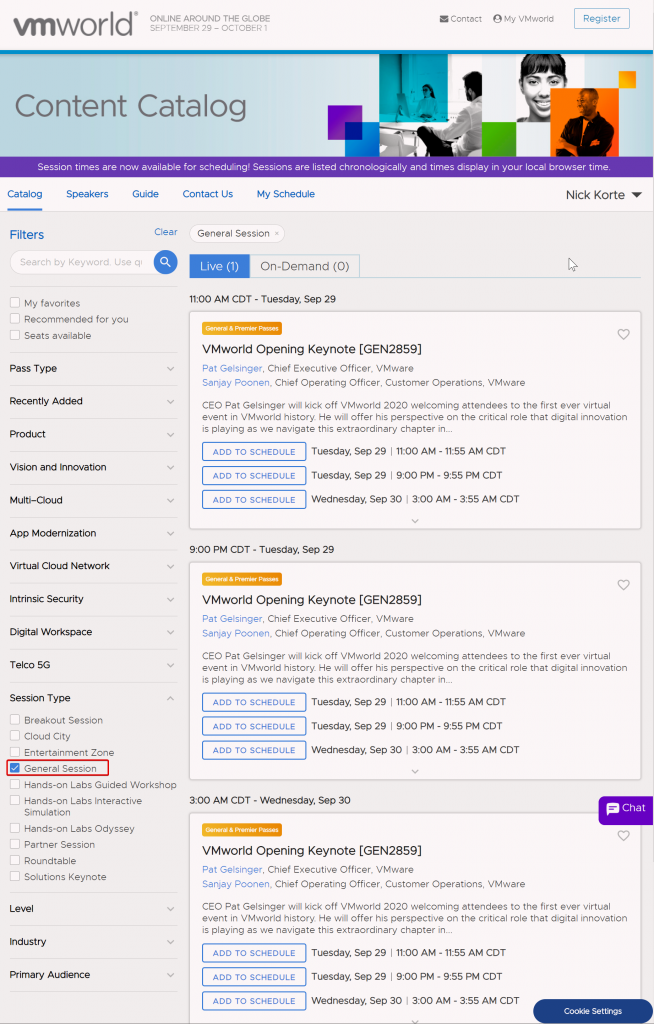654x1024 pixels.
Task: Open first VMworld Opening Keynote title
Action: pyautogui.click(x=312, y=349)
